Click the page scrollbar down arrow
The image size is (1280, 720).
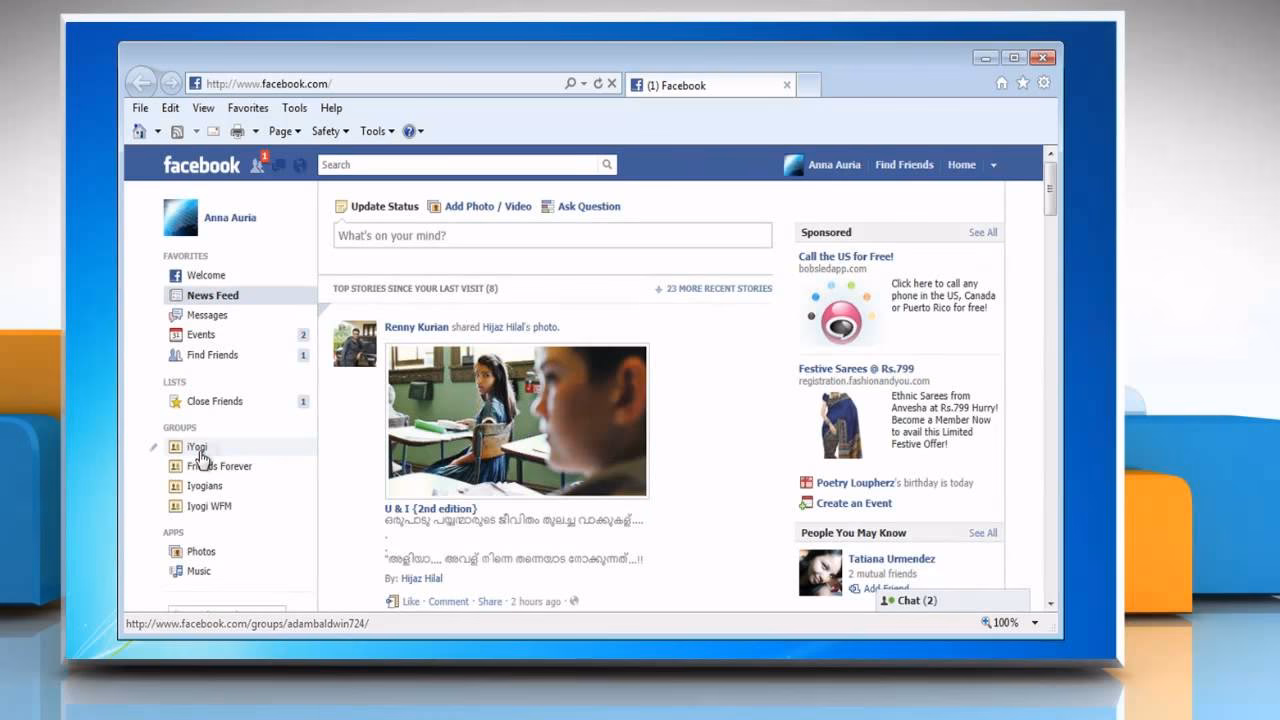coord(1050,603)
